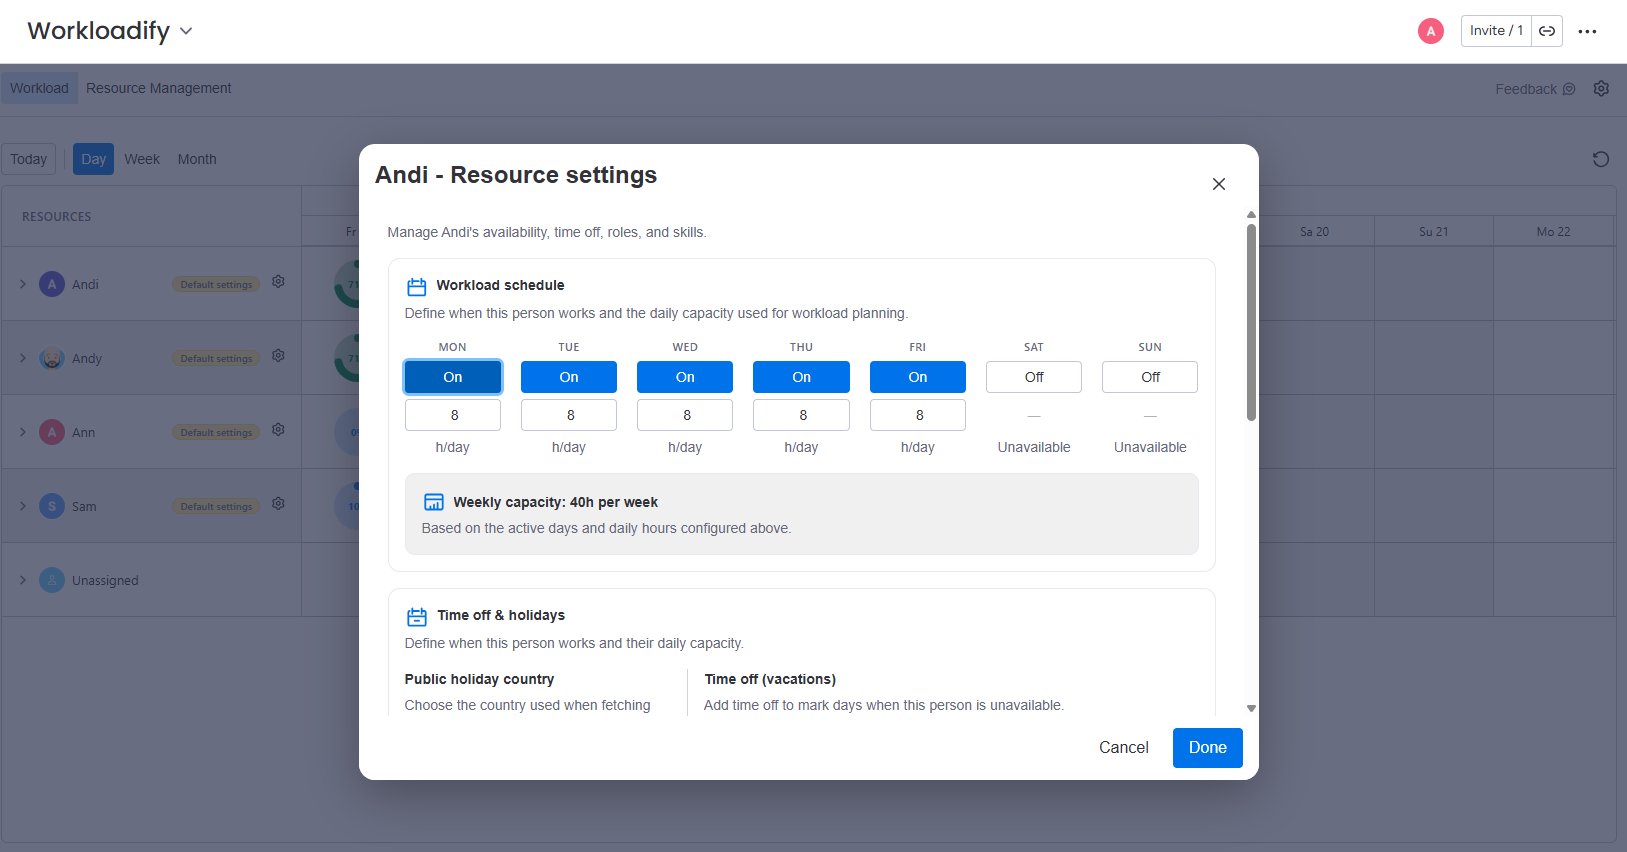Click the Public holiday country label

pyautogui.click(x=479, y=679)
